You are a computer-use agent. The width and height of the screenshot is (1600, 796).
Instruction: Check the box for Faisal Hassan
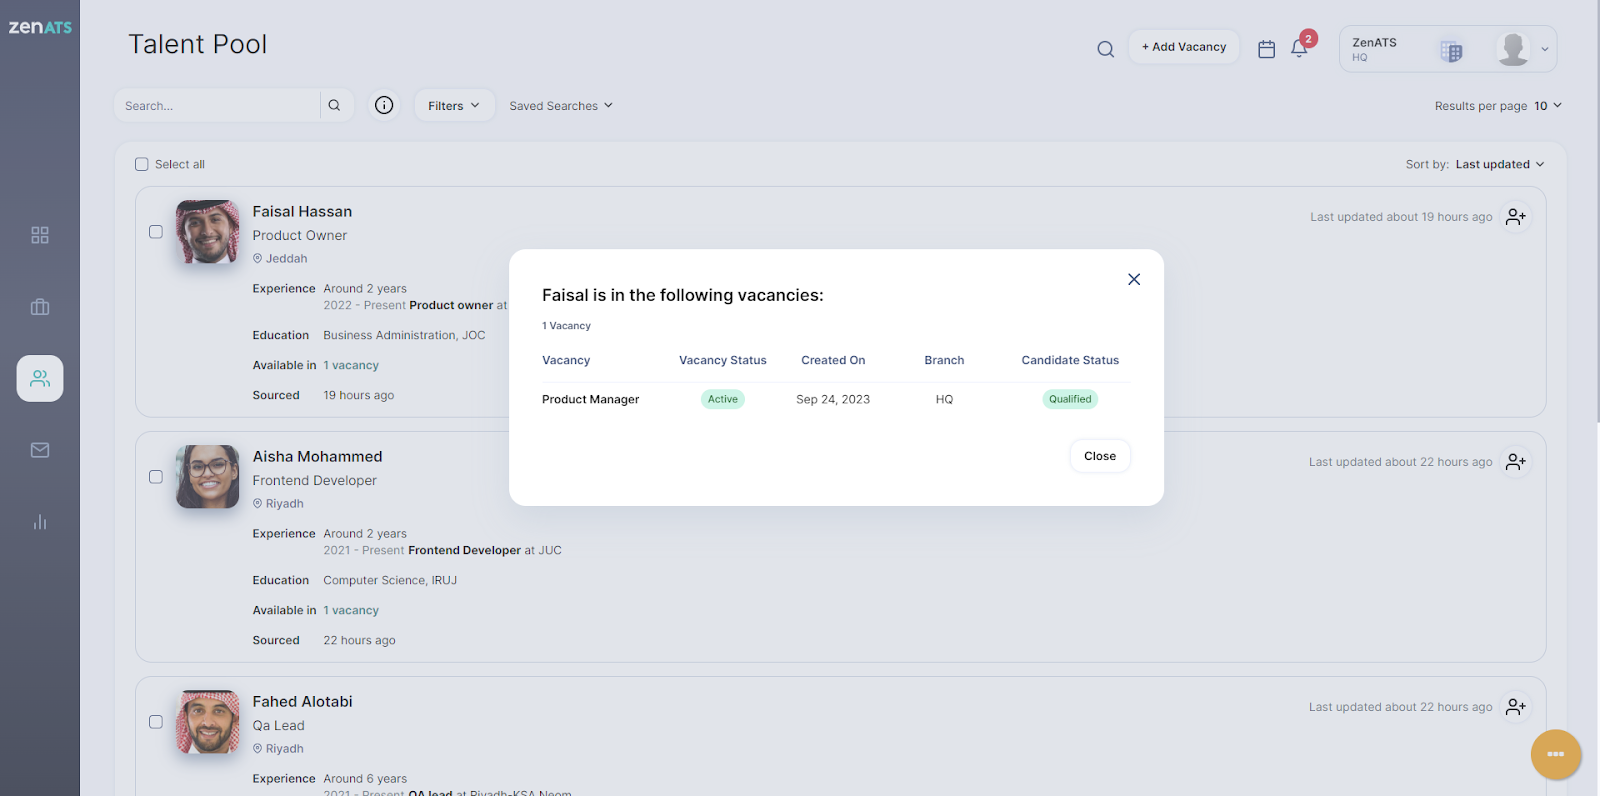pyautogui.click(x=156, y=232)
